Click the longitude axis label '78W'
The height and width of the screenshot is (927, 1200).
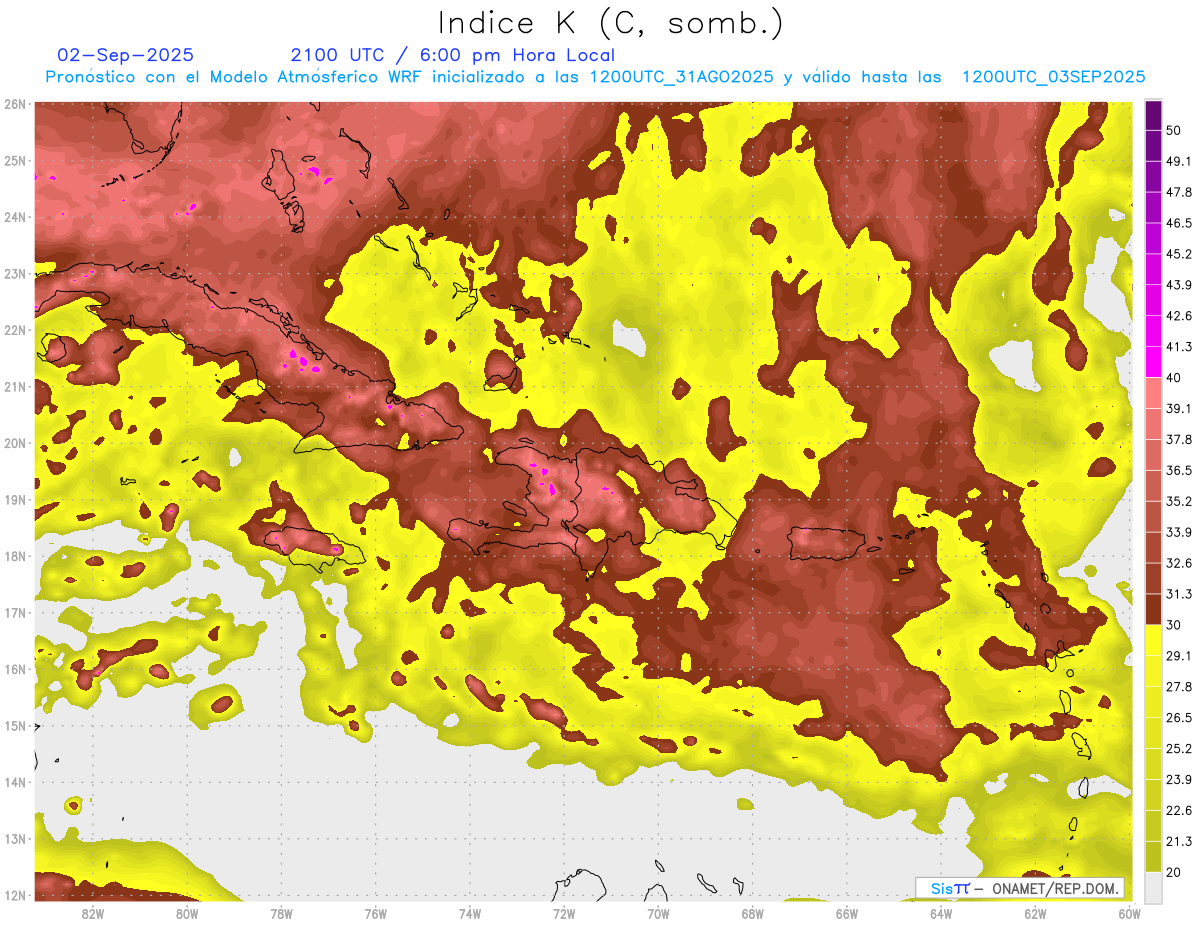point(281,913)
